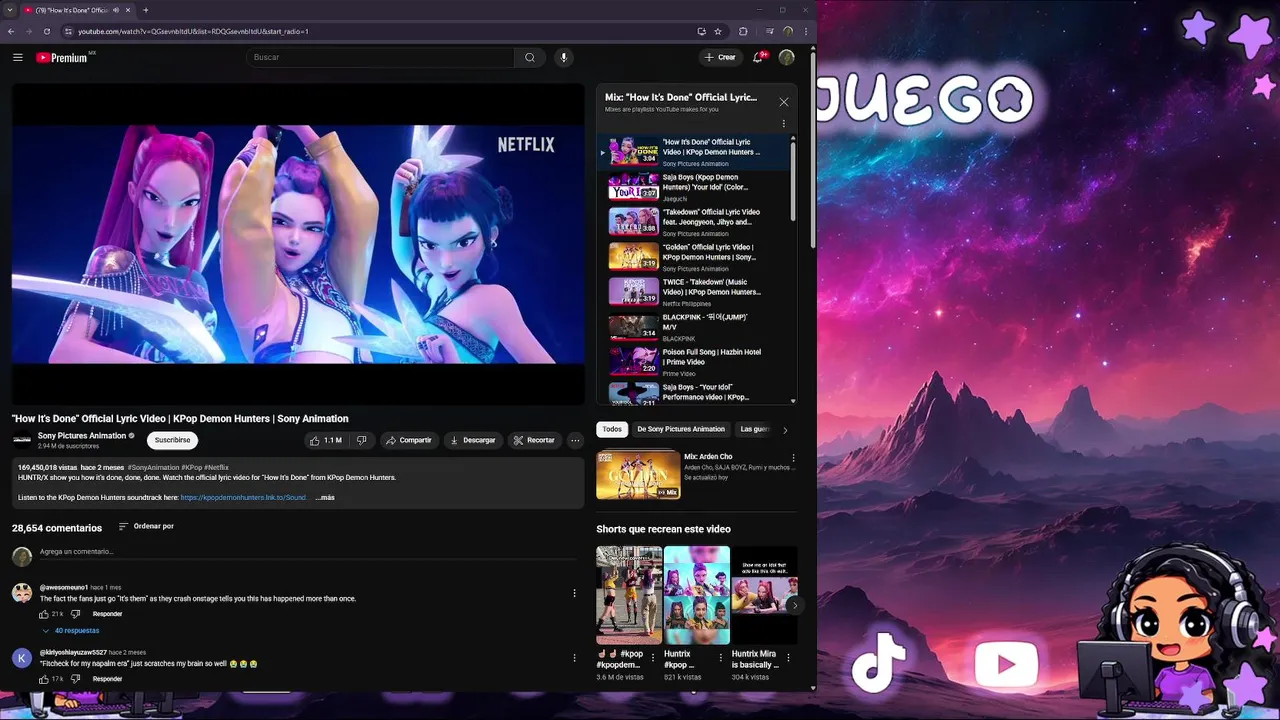Bookmark this page with the star icon
This screenshot has width=1280, height=720.
tap(718, 31)
